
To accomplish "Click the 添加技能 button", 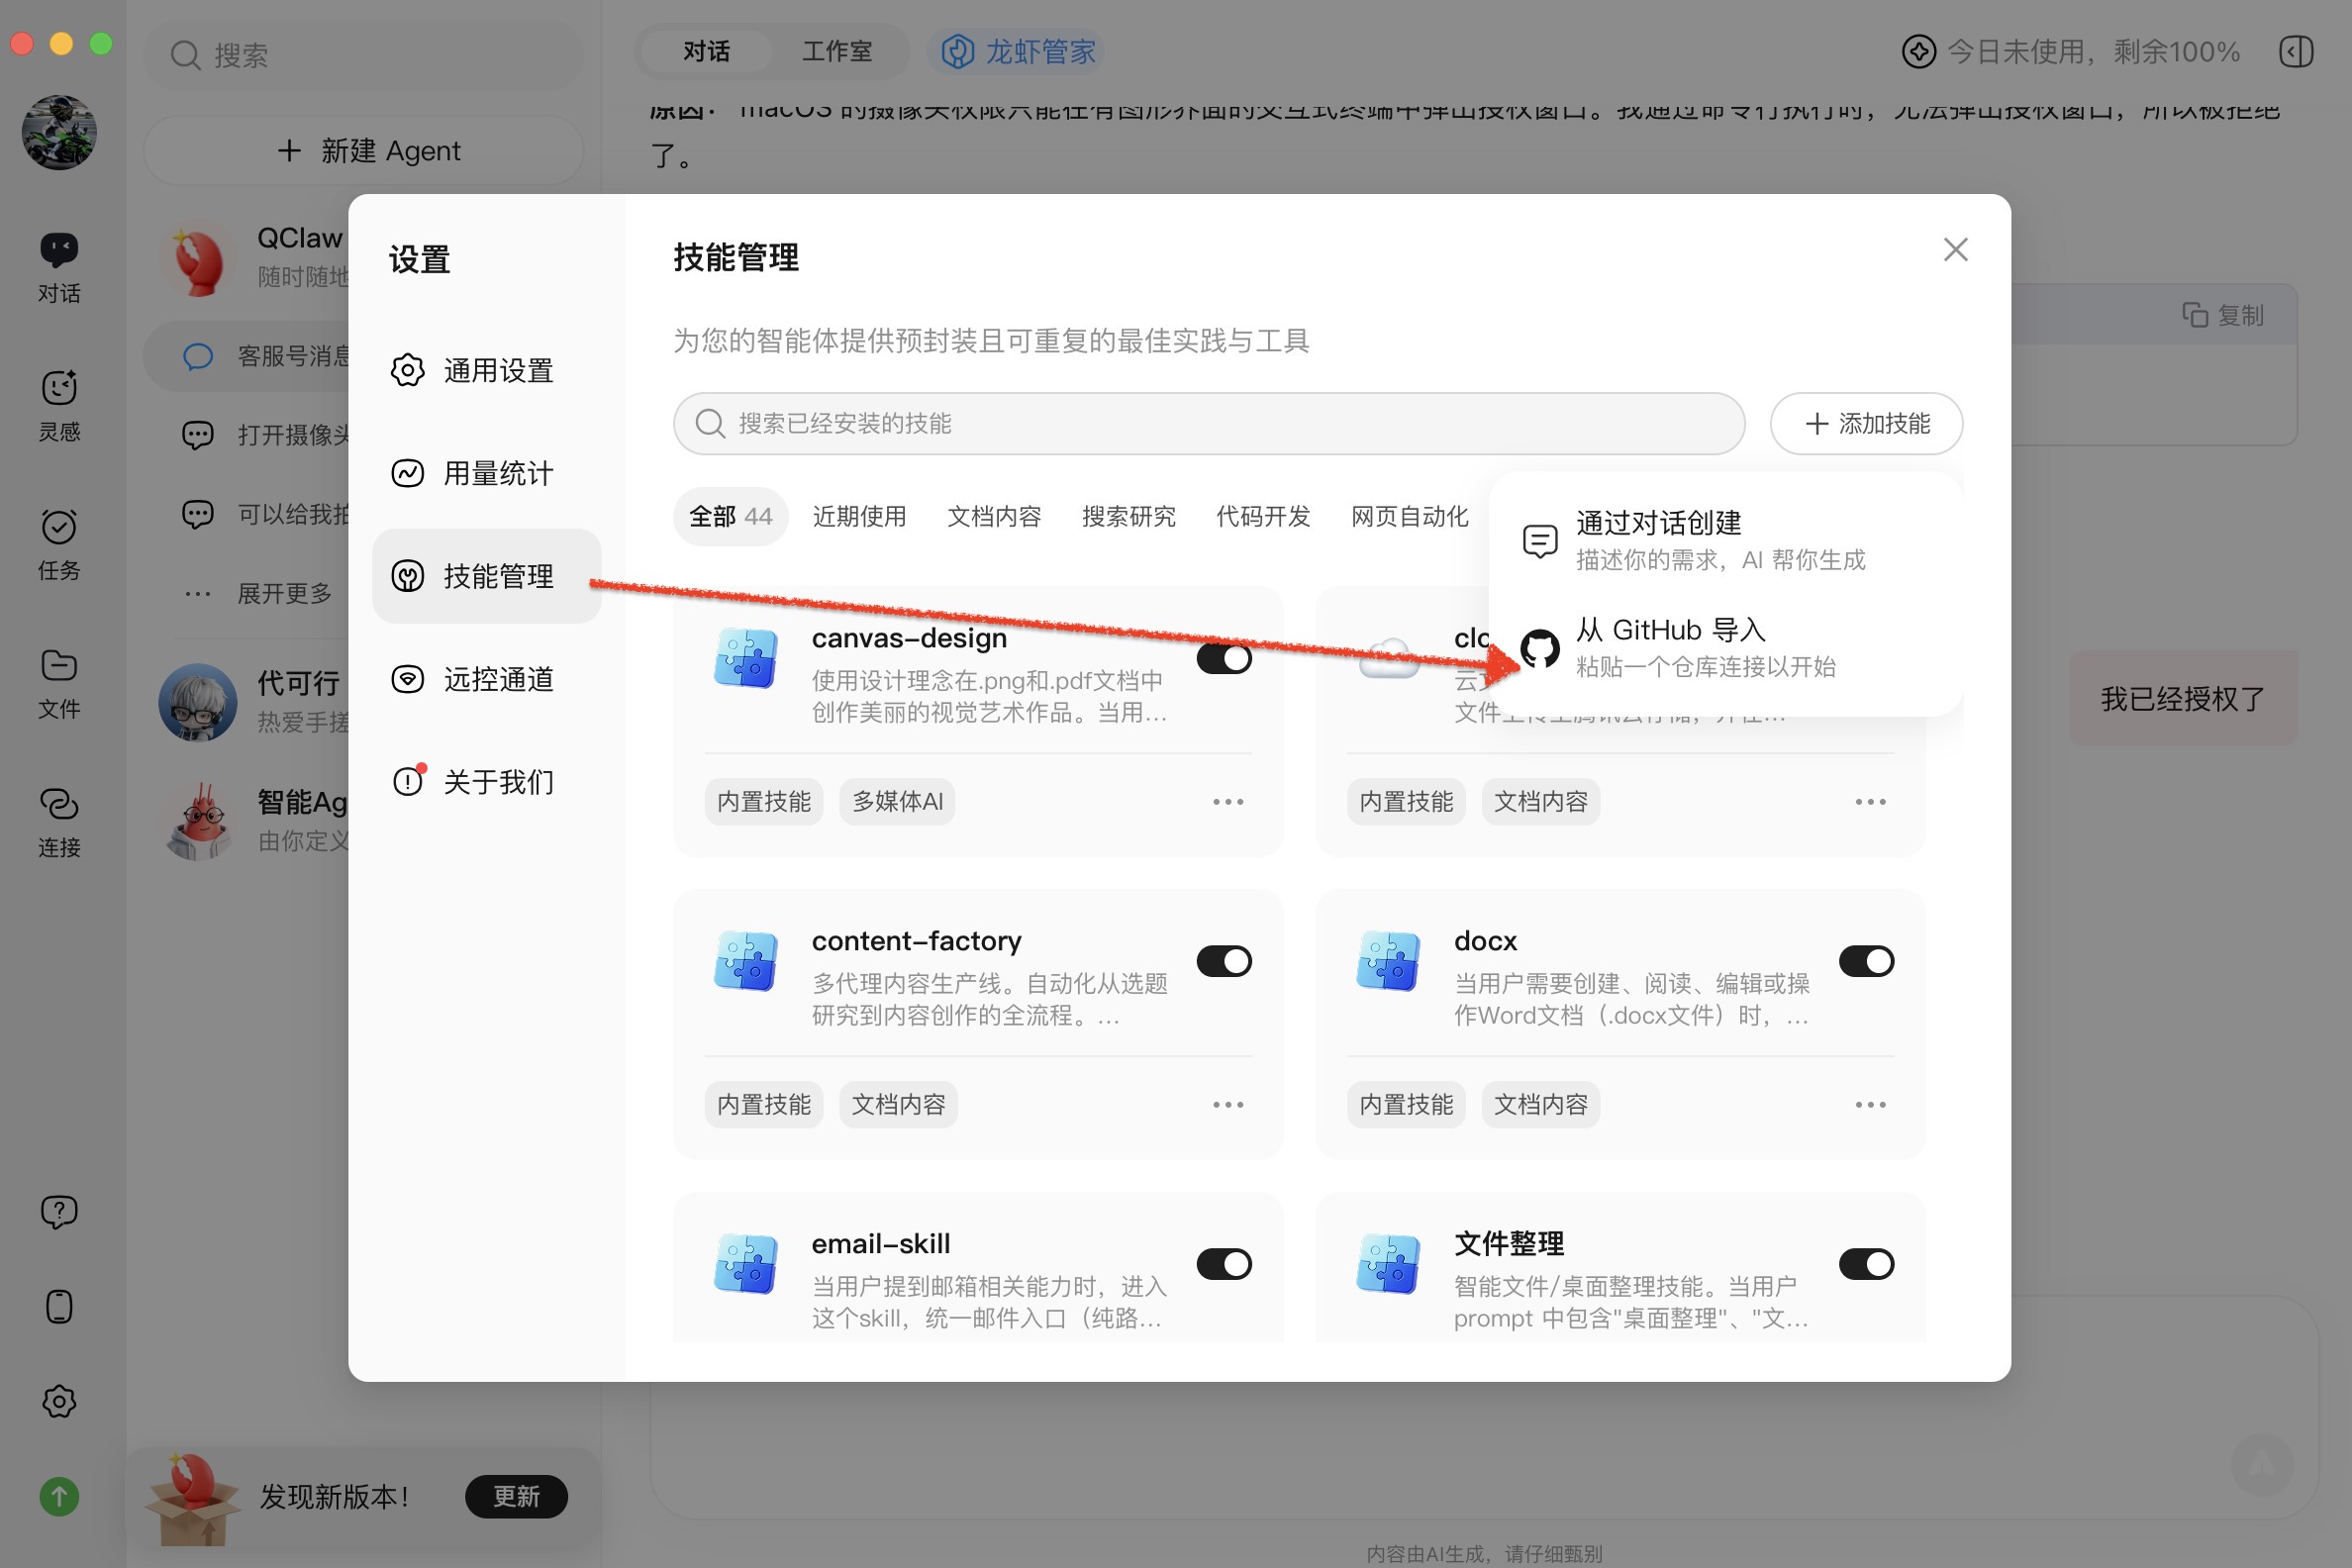I will (x=1866, y=423).
